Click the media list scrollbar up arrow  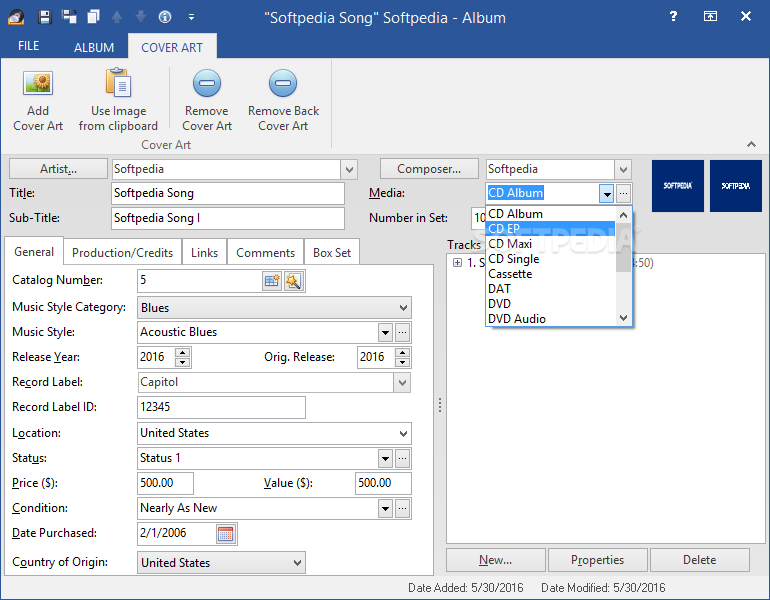[624, 215]
